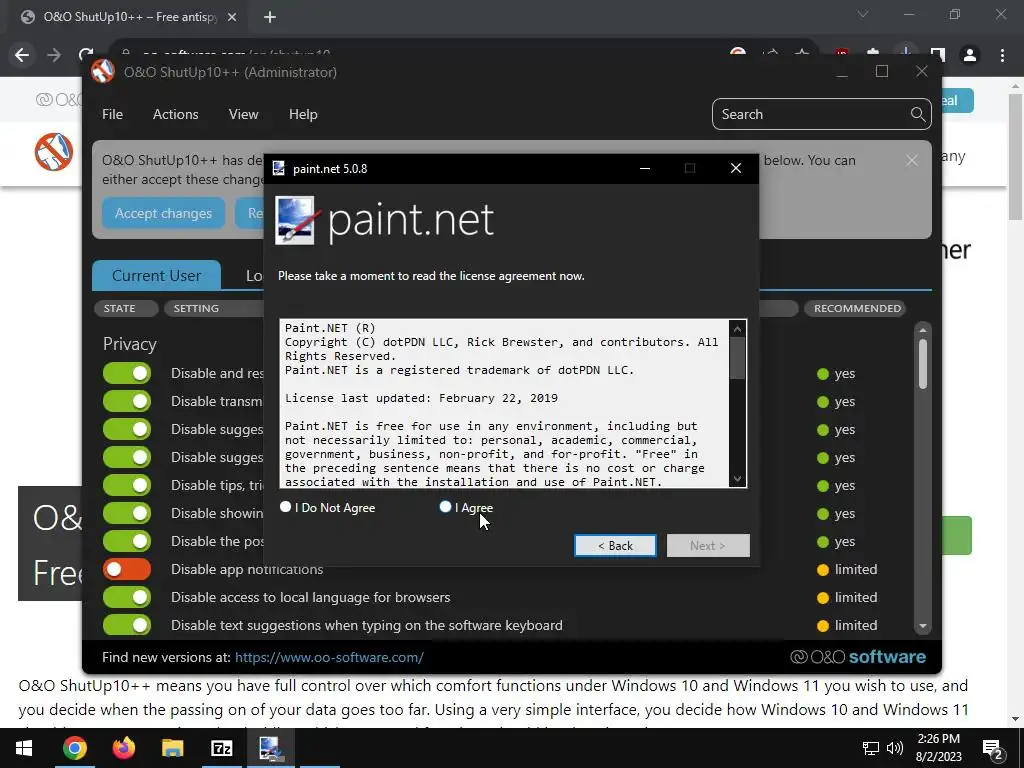The height and width of the screenshot is (768, 1024).
Task: Open the Windows Start menu
Action: point(24,748)
